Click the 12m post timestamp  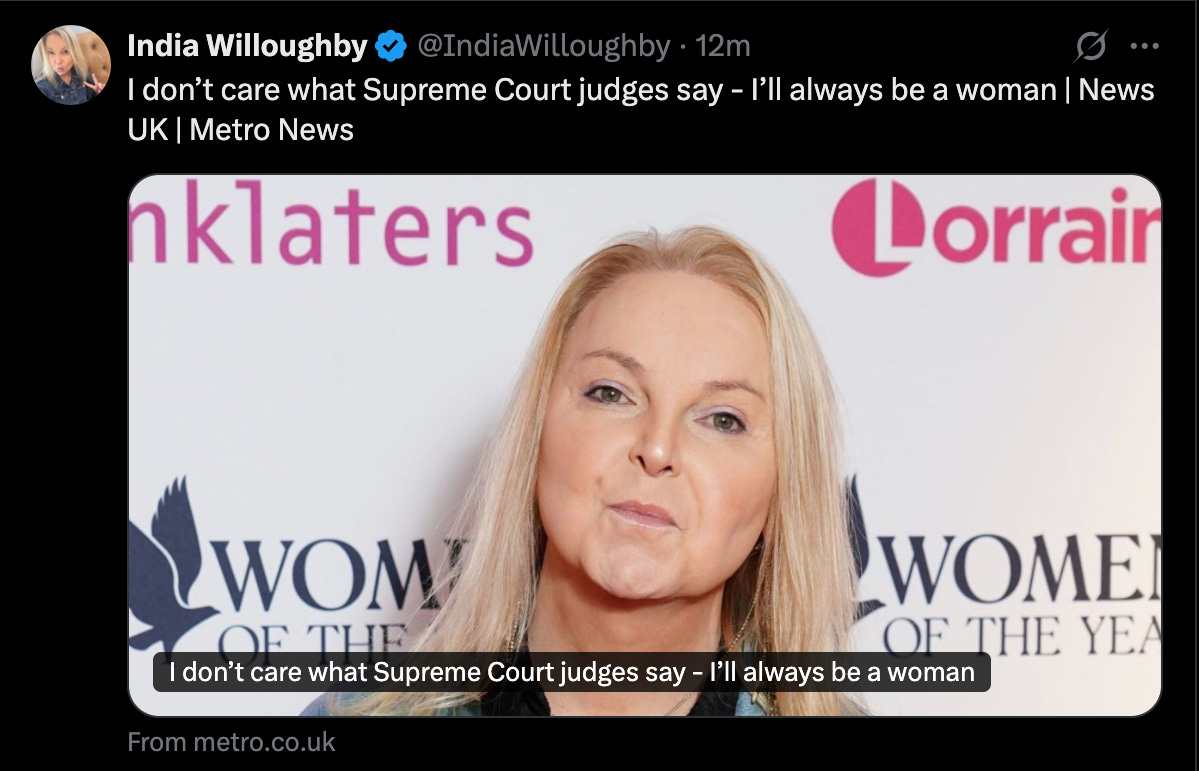click(x=723, y=46)
